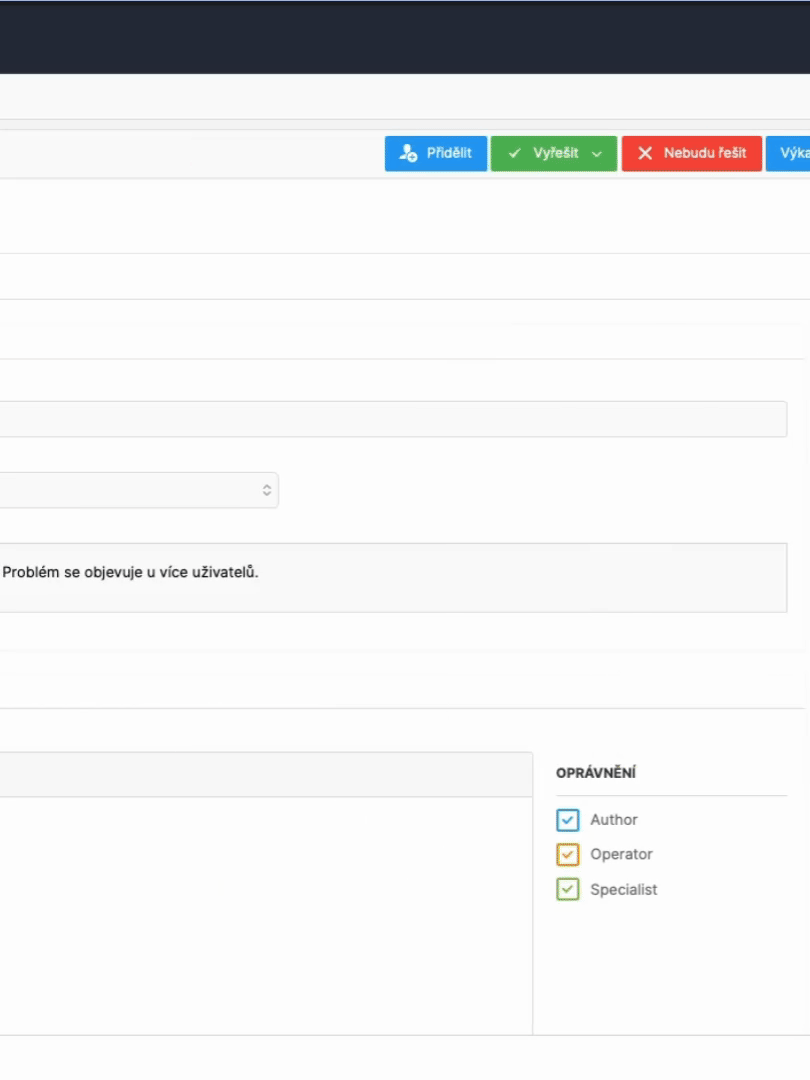Open the select box with up-down arrows

click(x=140, y=490)
